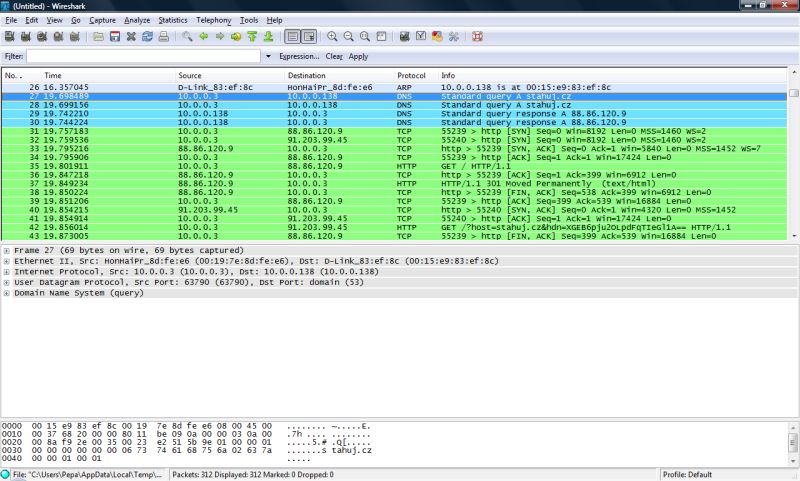Click the Apply filter button
This screenshot has height=481, width=800.
(358, 56)
